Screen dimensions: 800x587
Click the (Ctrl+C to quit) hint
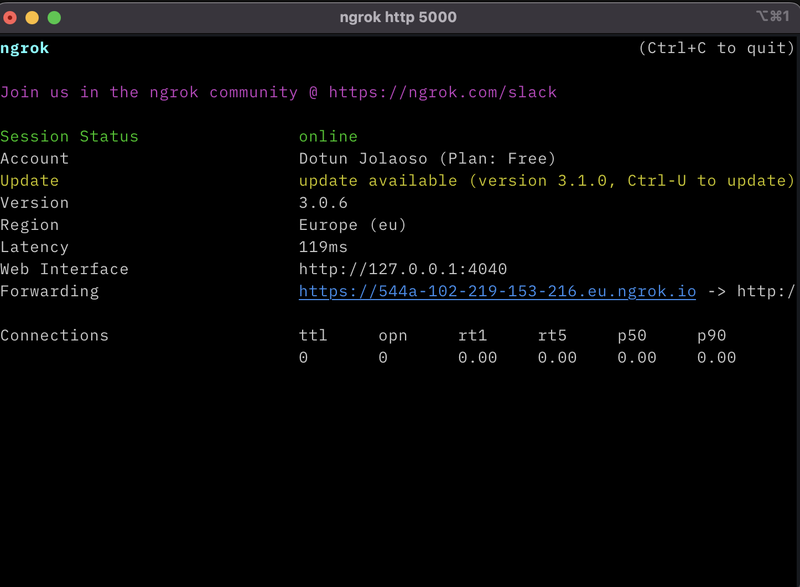click(716, 48)
